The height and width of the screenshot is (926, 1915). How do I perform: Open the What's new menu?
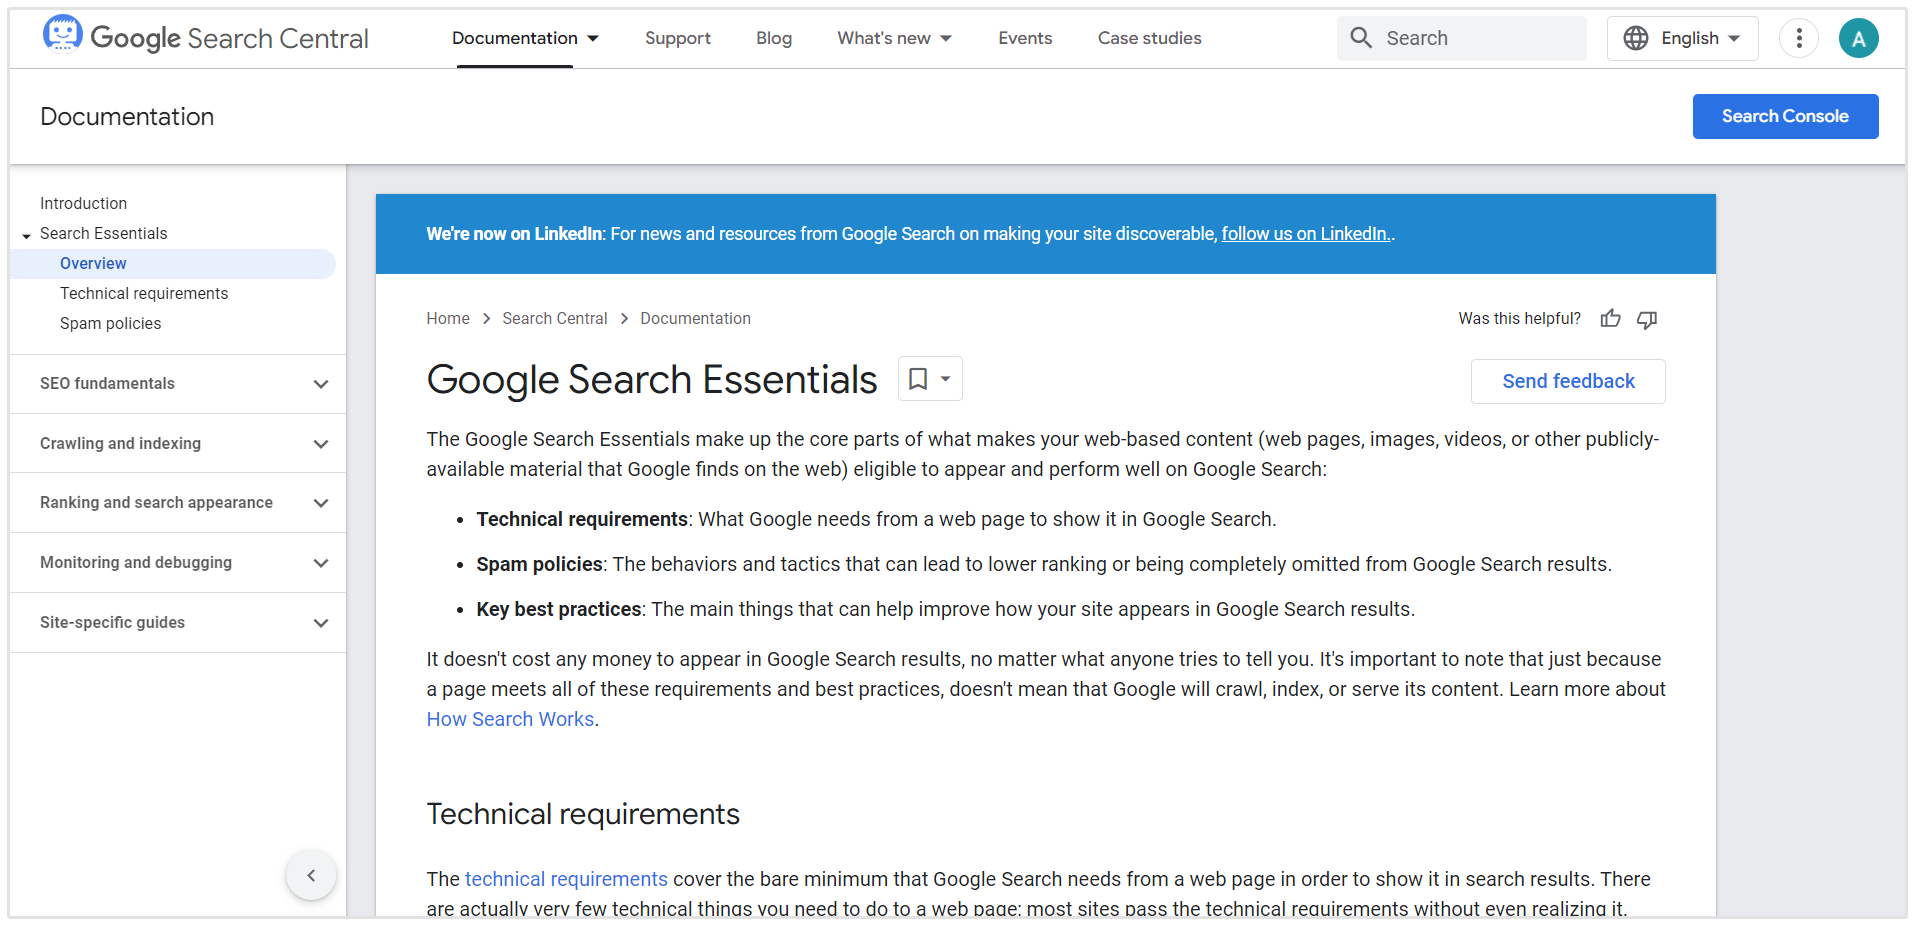point(894,38)
